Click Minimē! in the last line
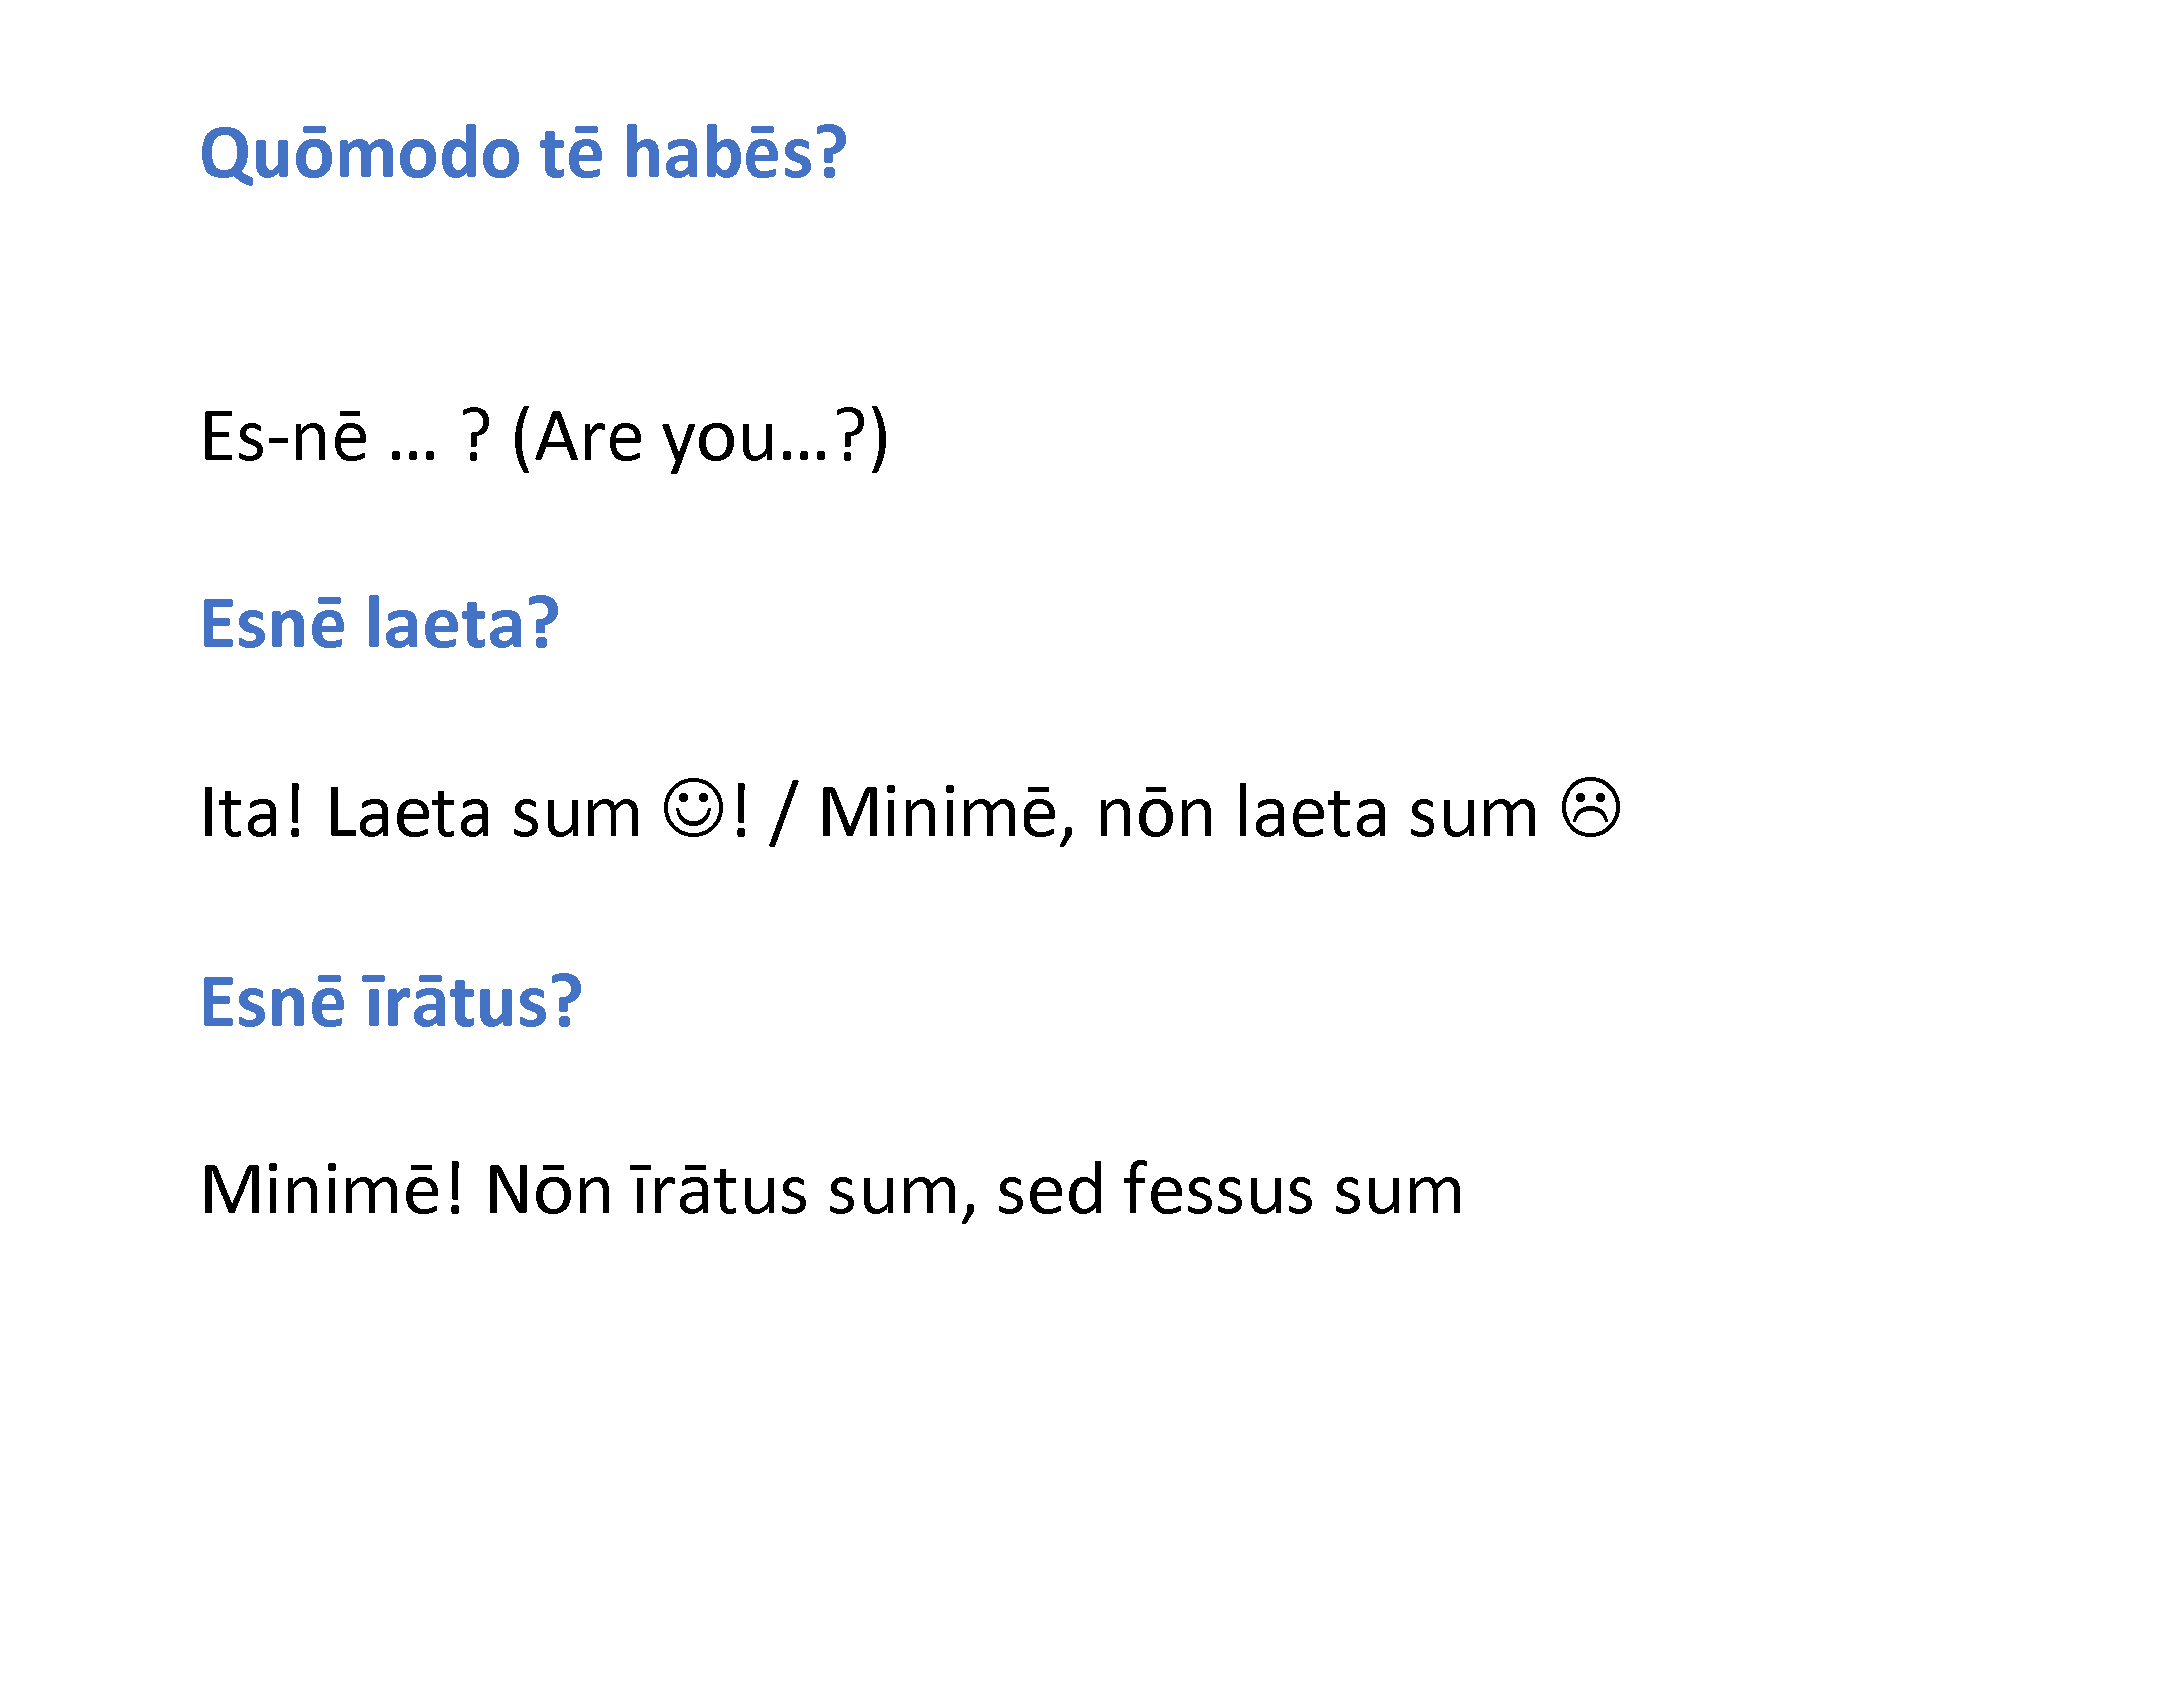 pos(332,1190)
